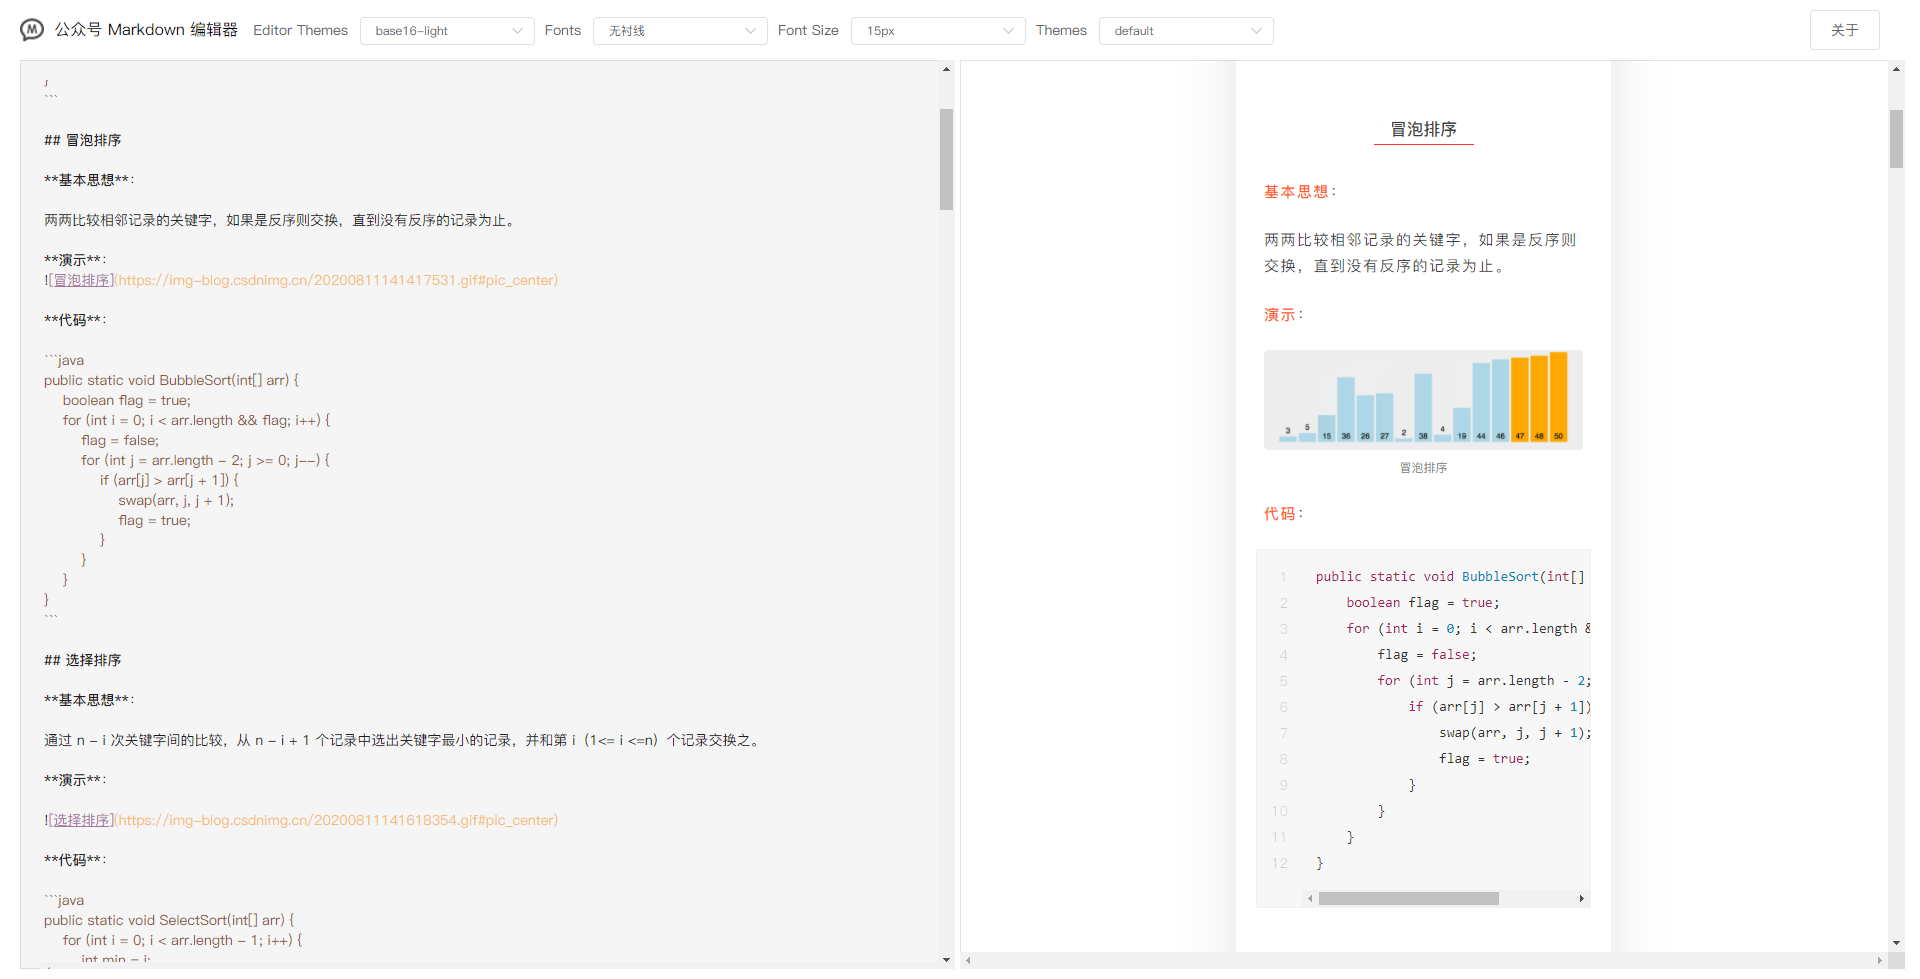Click the page scrollbar up arrow
This screenshot has width=1920, height=979.
(x=1896, y=69)
